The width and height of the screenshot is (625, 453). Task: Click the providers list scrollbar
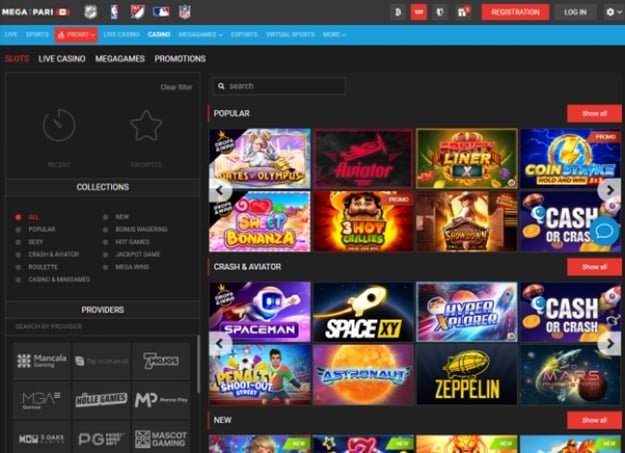coord(198,364)
